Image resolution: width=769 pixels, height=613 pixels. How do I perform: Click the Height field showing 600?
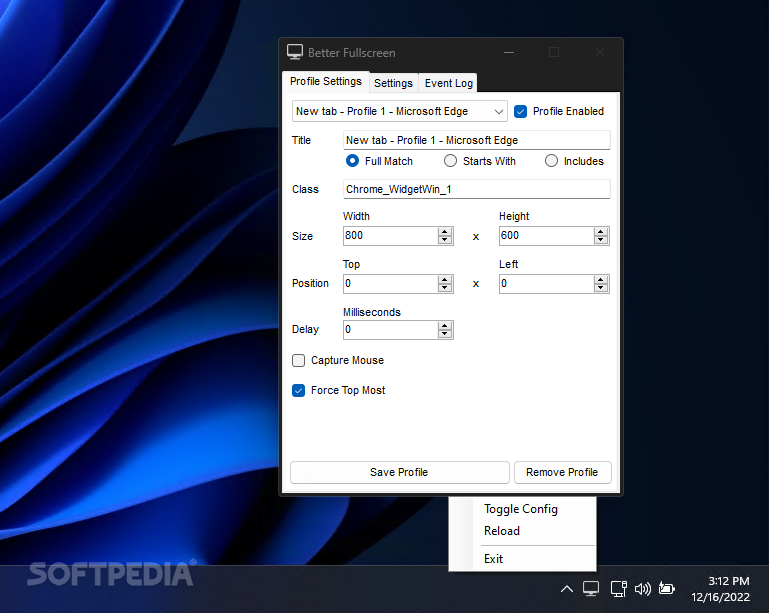pyautogui.click(x=546, y=236)
